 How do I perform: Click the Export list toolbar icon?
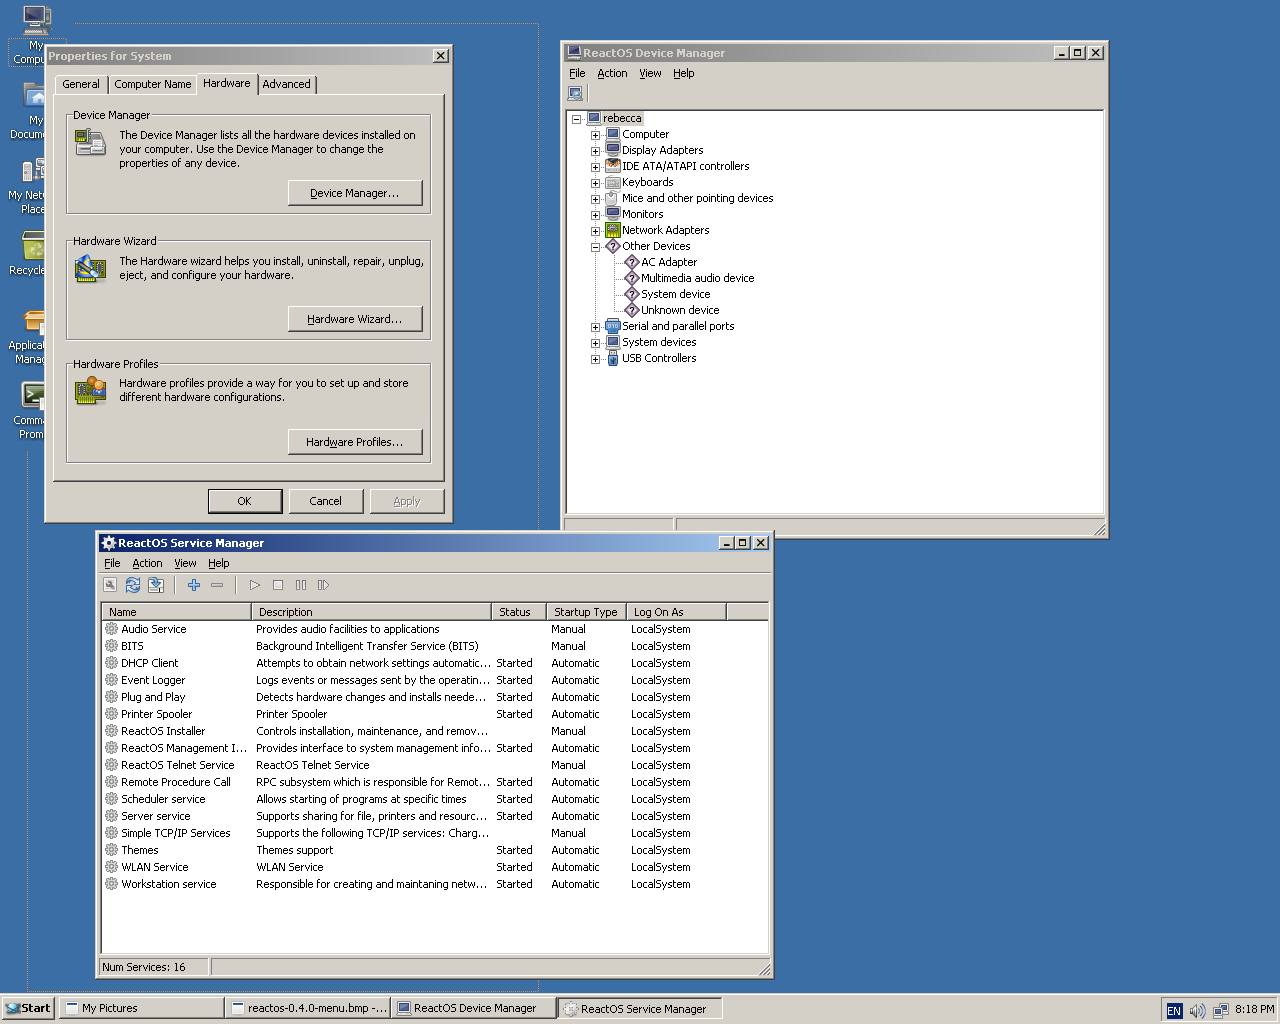point(155,585)
